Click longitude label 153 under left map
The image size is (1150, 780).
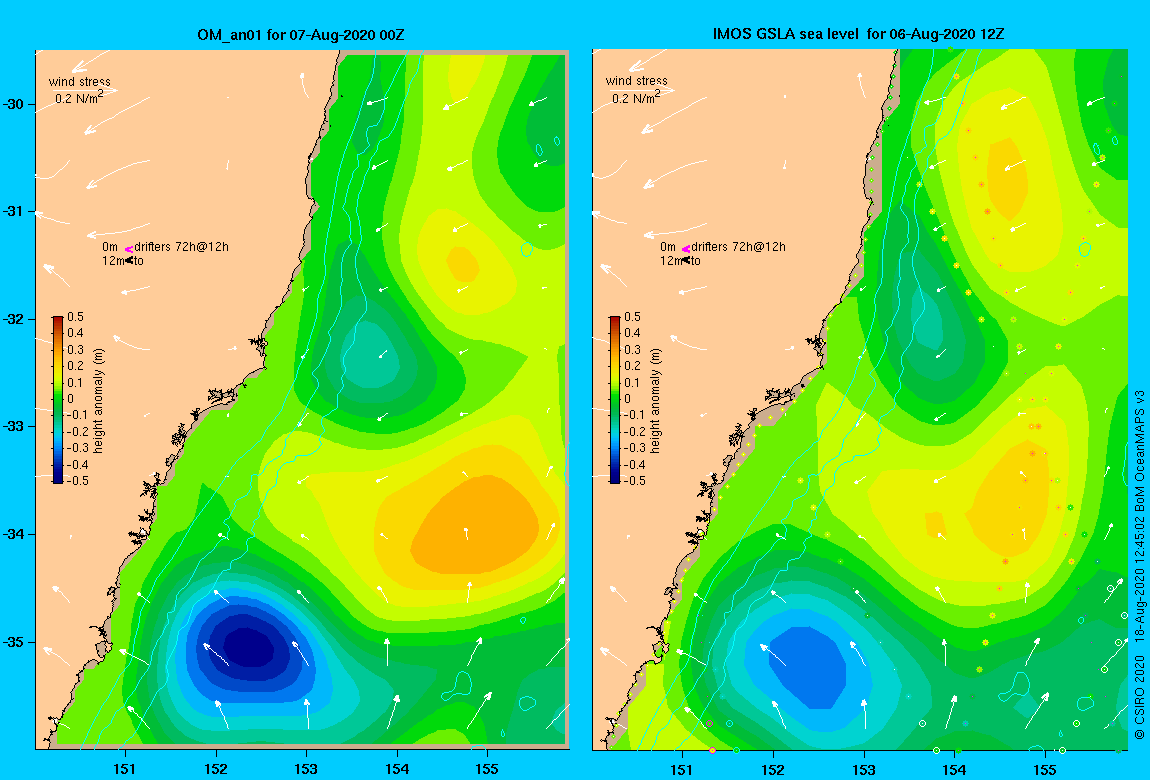pyautogui.click(x=306, y=769)
